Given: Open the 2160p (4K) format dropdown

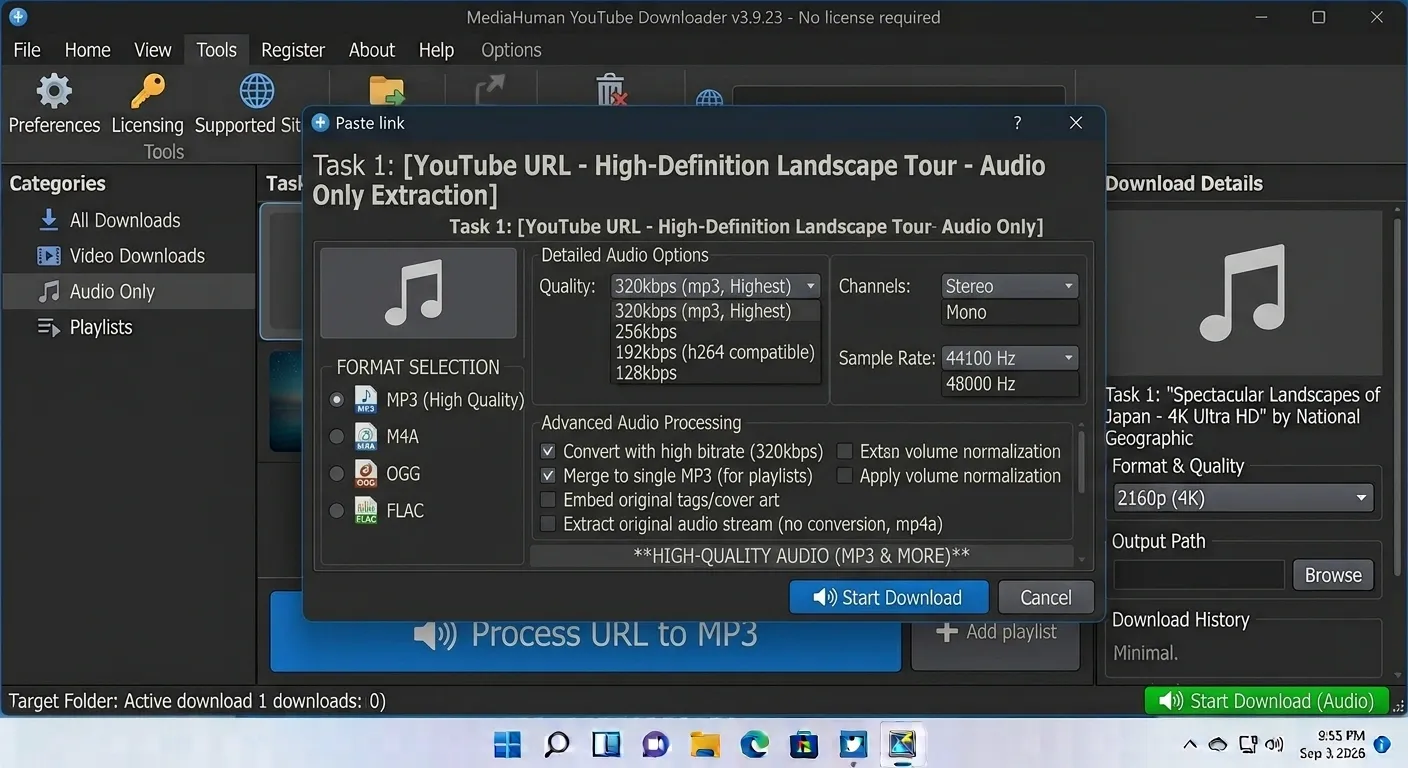Looking at the screenshot, I should [1243, 498].
